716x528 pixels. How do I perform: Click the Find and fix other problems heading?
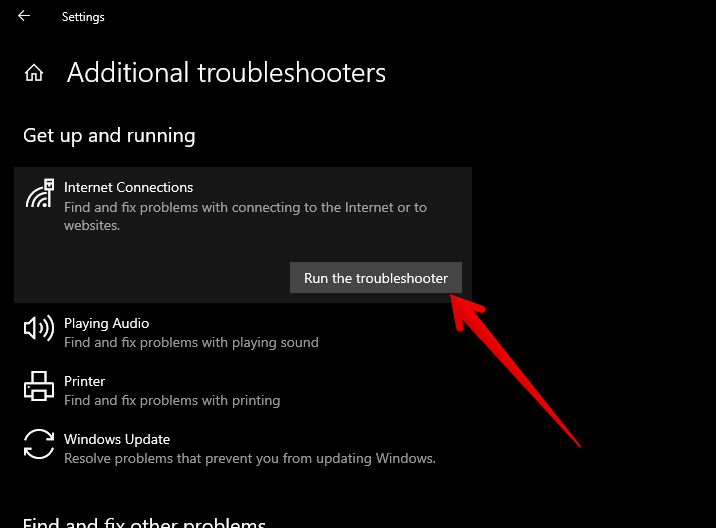click(144, 522)
